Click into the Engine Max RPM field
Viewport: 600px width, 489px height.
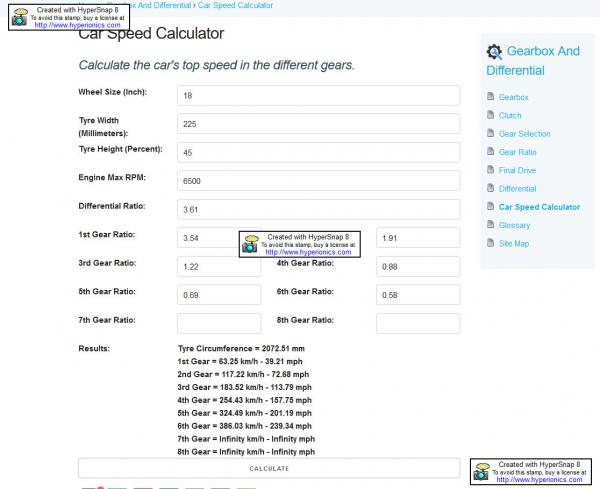point(318,181)
